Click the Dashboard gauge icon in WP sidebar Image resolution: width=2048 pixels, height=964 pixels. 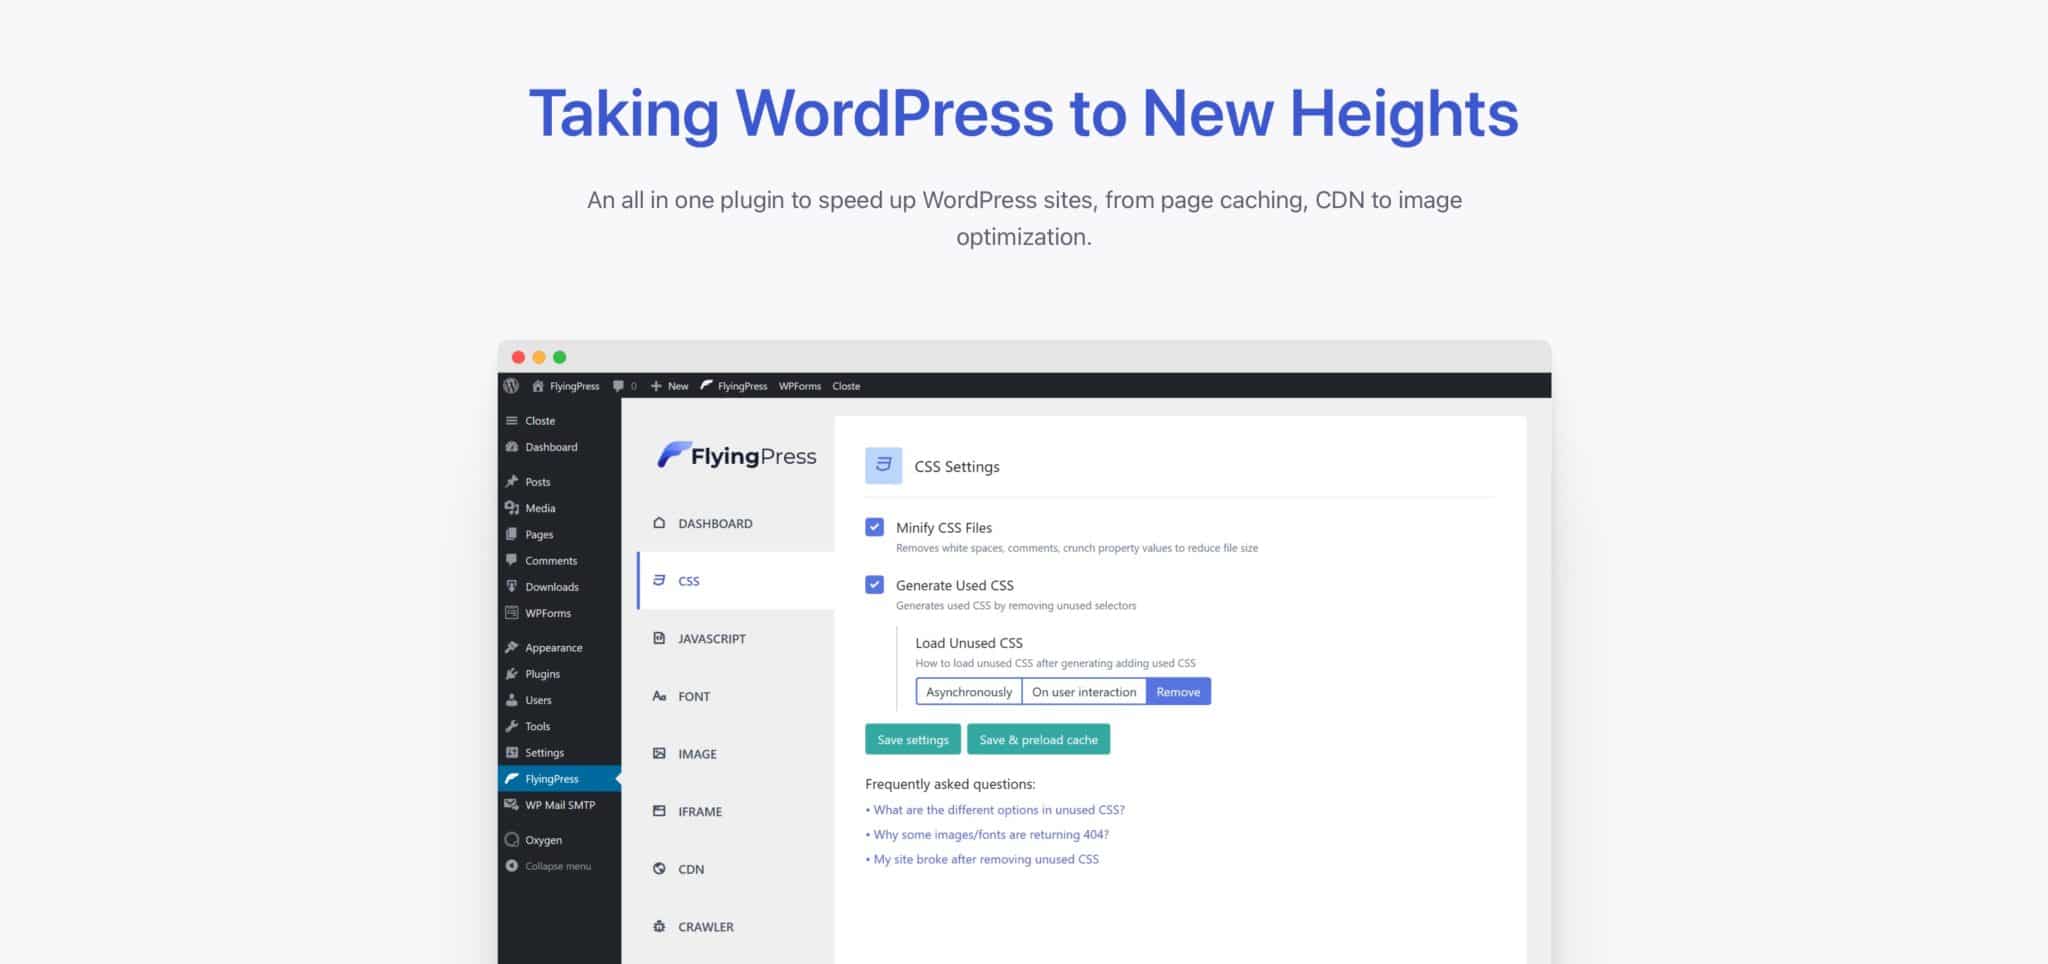click(512, 447)
